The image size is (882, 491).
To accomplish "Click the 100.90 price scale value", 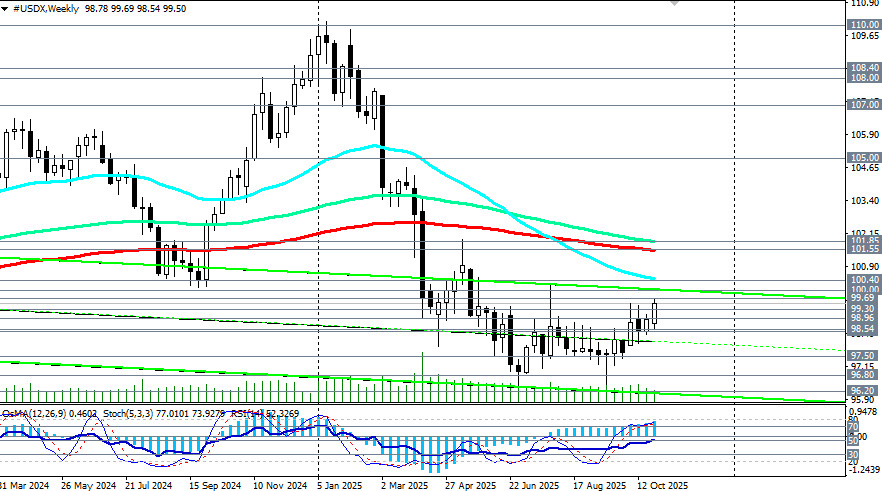I will (x=865, y=267).
